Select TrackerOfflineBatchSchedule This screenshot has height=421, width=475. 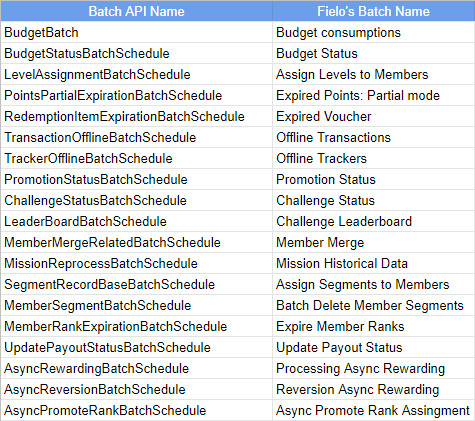[88, 159]
